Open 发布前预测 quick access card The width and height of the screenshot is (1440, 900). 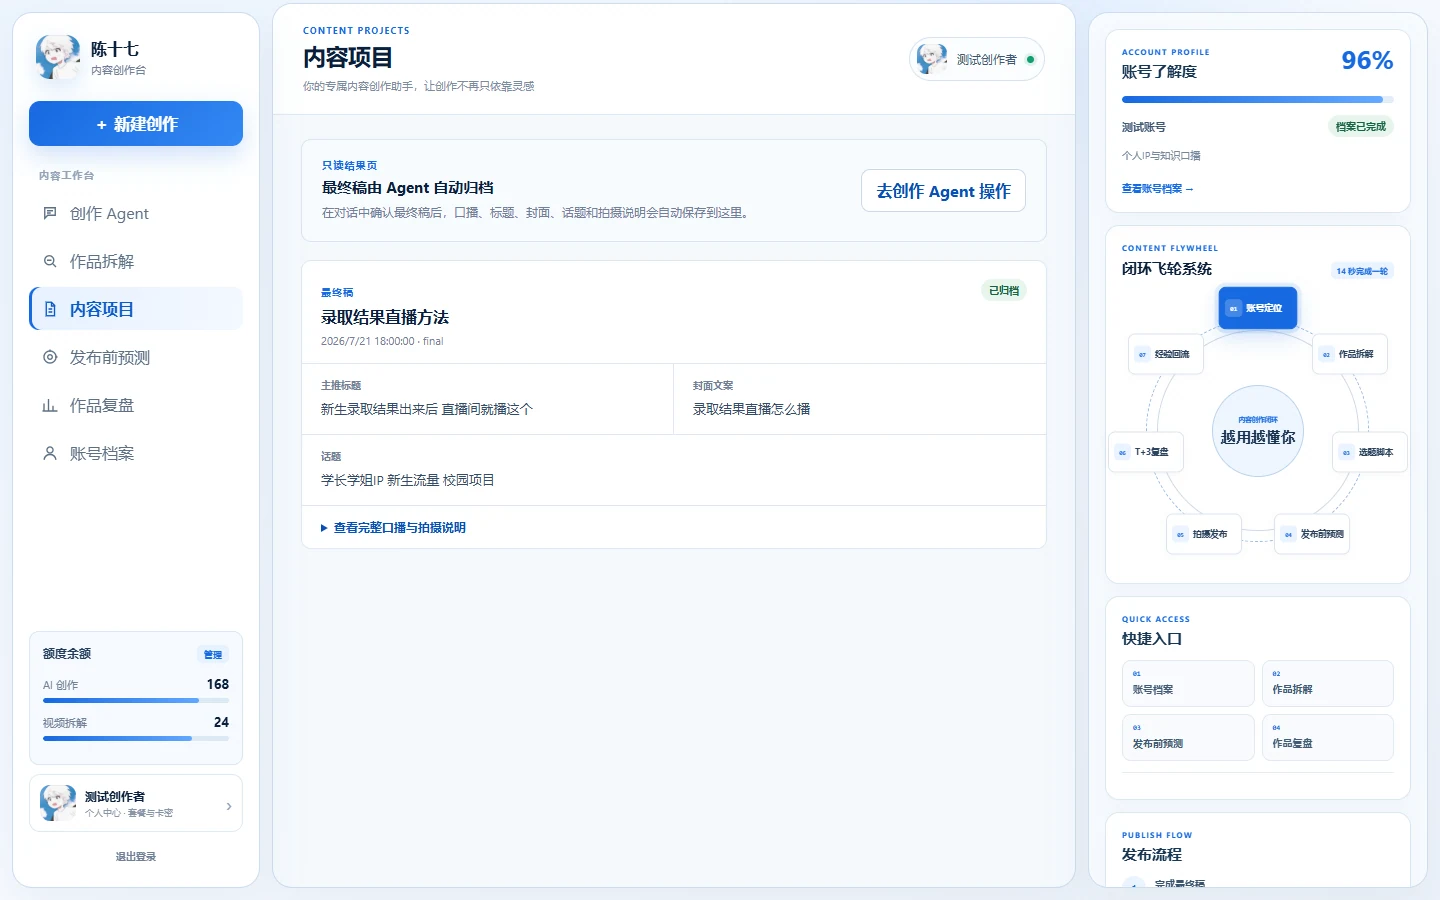(1188, 737)
